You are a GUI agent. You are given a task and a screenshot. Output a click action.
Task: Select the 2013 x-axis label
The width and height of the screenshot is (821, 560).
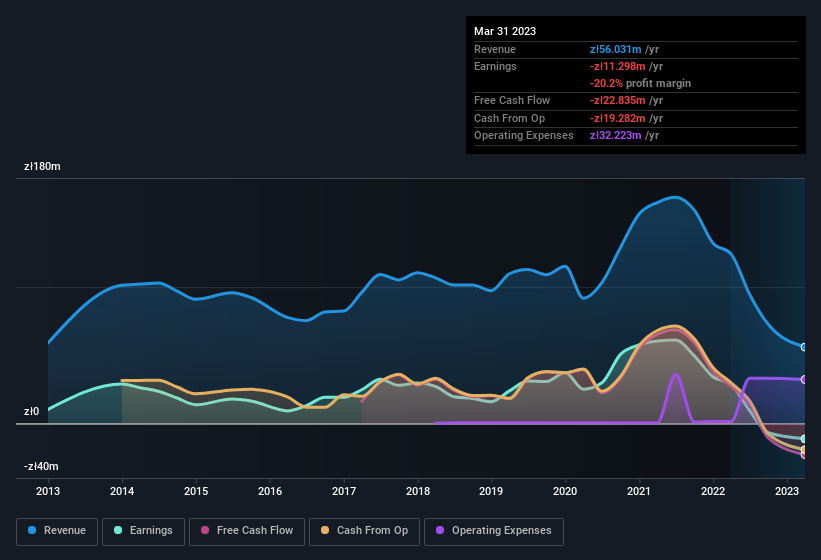[48, 491]
